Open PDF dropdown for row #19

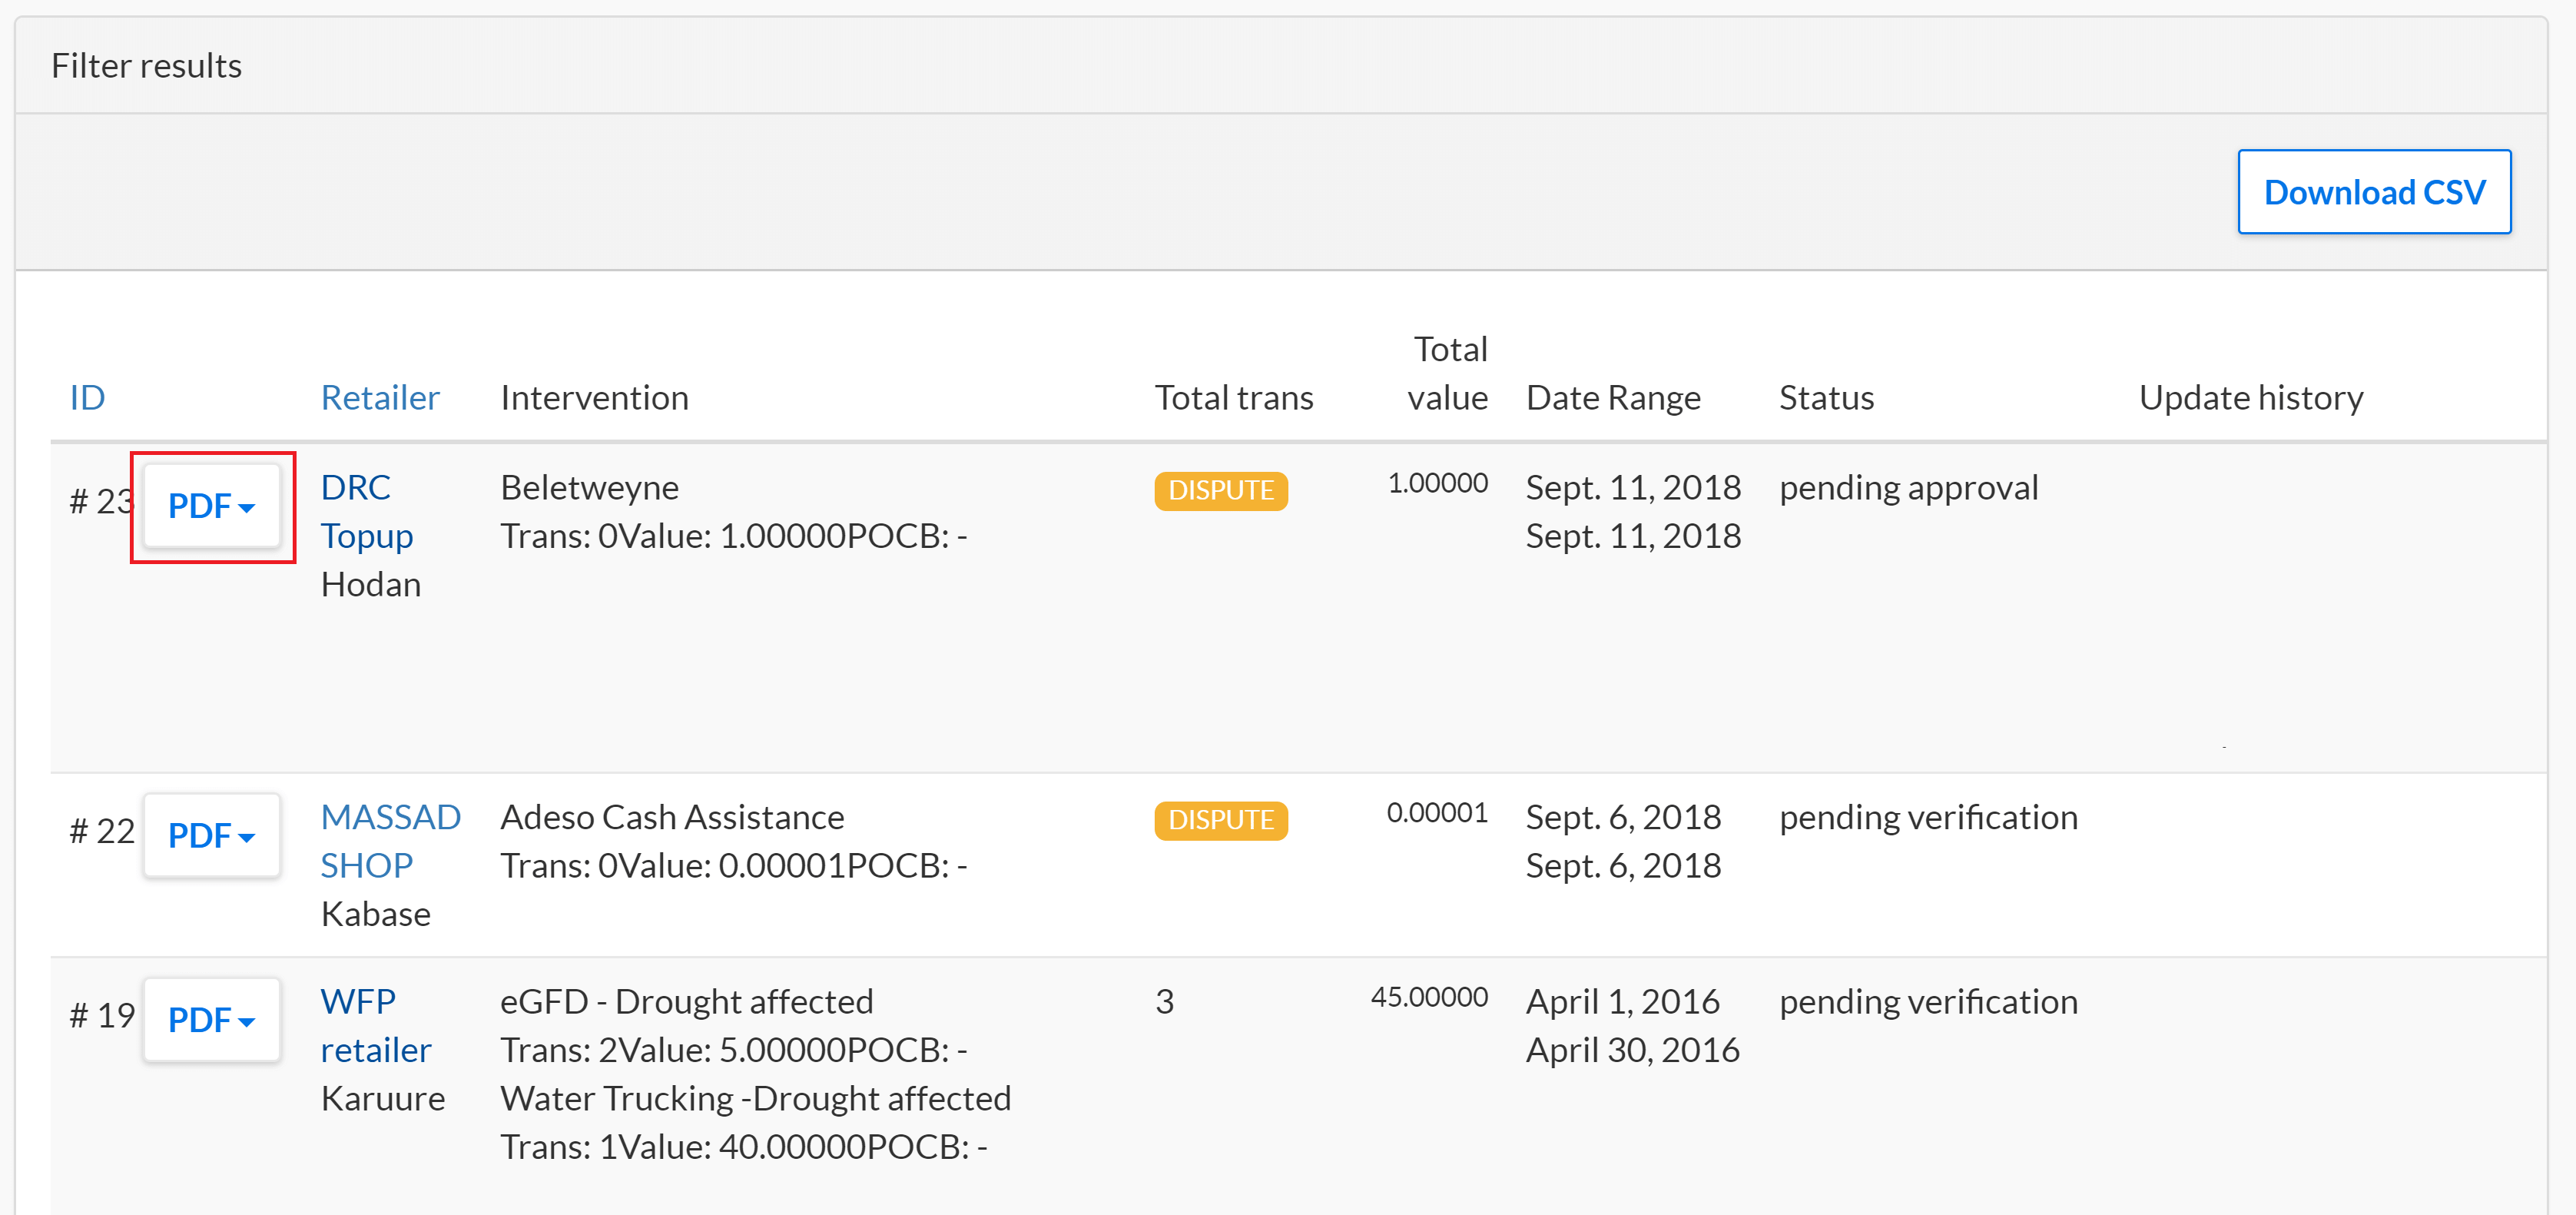[212, 1020]
